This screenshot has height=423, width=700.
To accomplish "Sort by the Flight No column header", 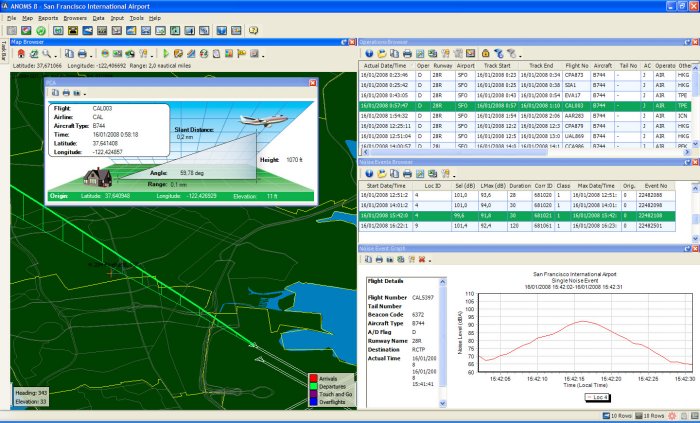I will click(576, 64).
